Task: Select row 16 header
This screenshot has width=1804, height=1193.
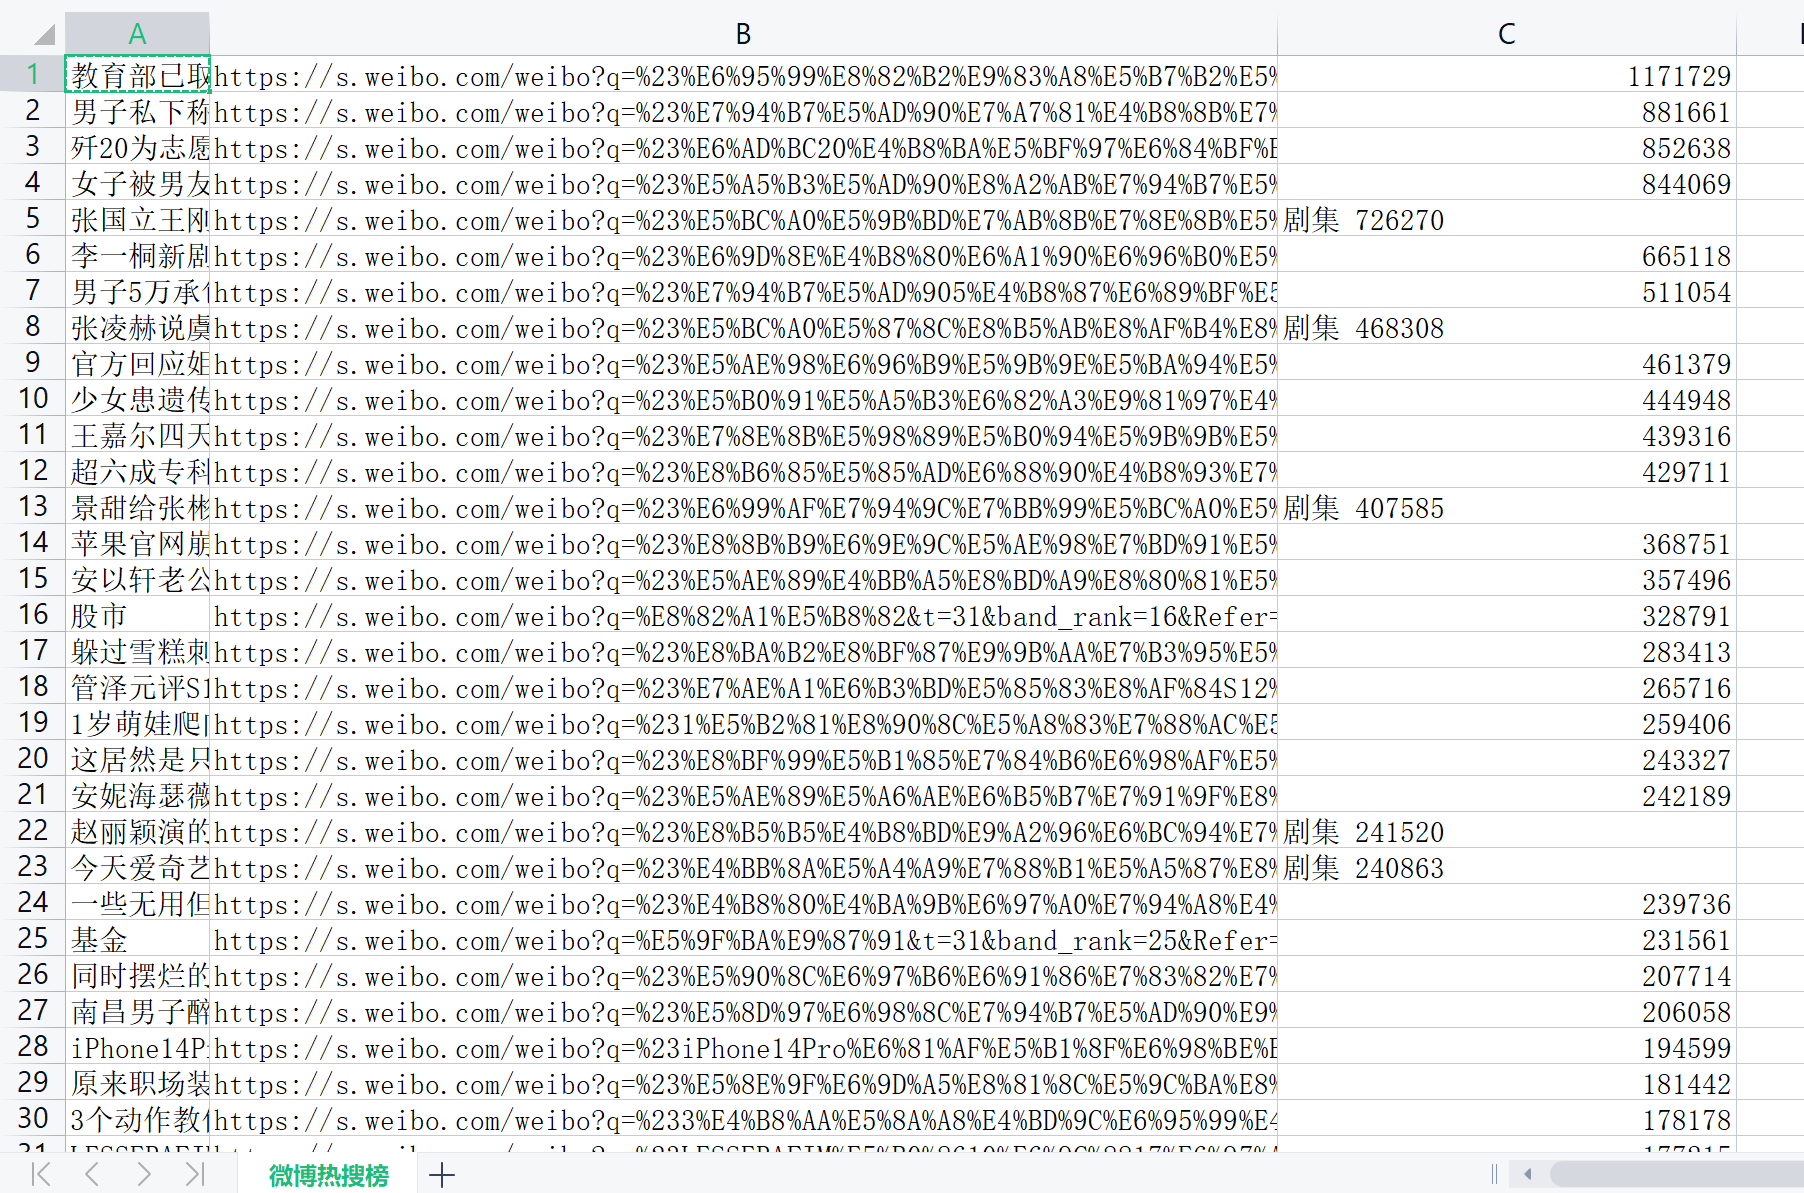Action: (x=33, y=614)
